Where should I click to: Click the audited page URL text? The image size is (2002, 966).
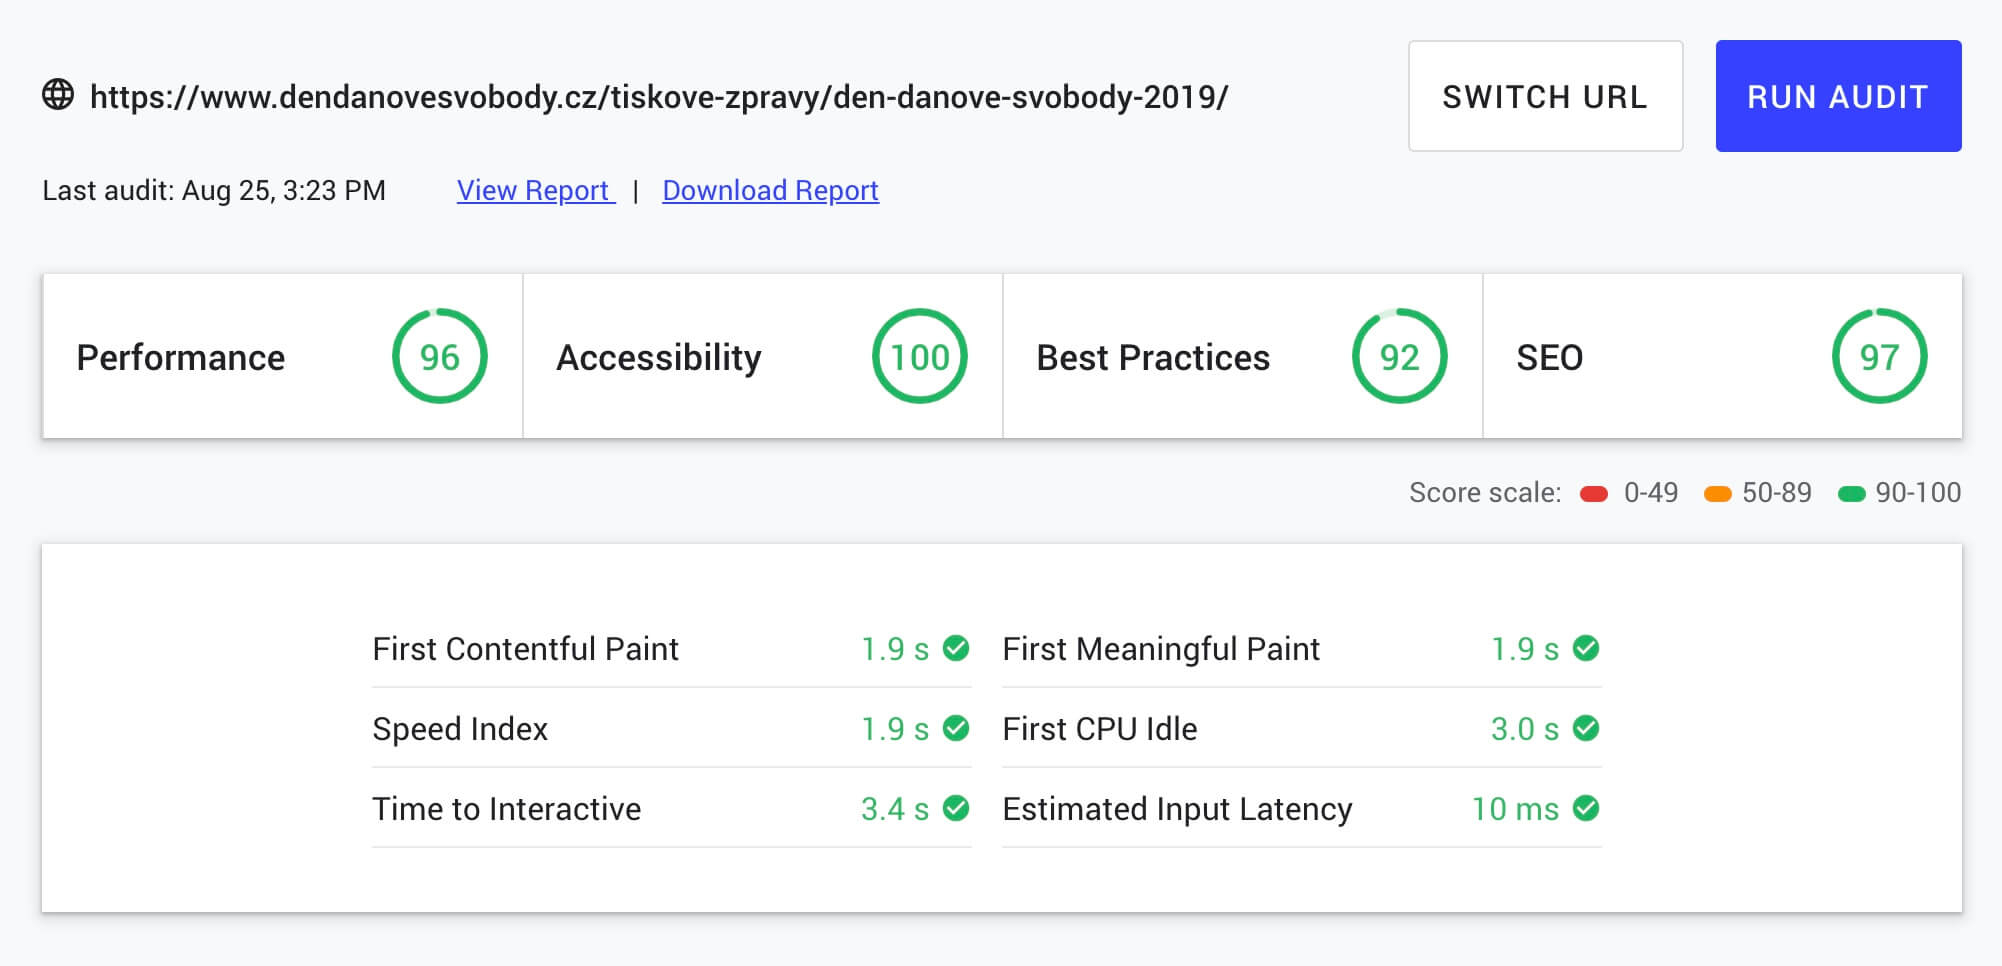coord(659,97)
